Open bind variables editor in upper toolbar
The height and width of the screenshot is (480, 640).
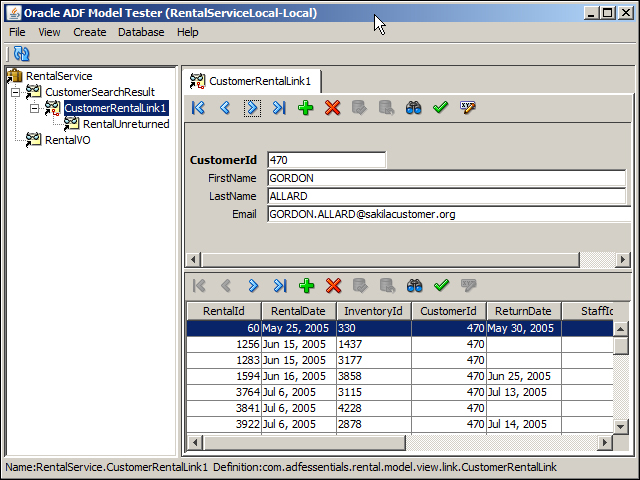coord(468,108)
